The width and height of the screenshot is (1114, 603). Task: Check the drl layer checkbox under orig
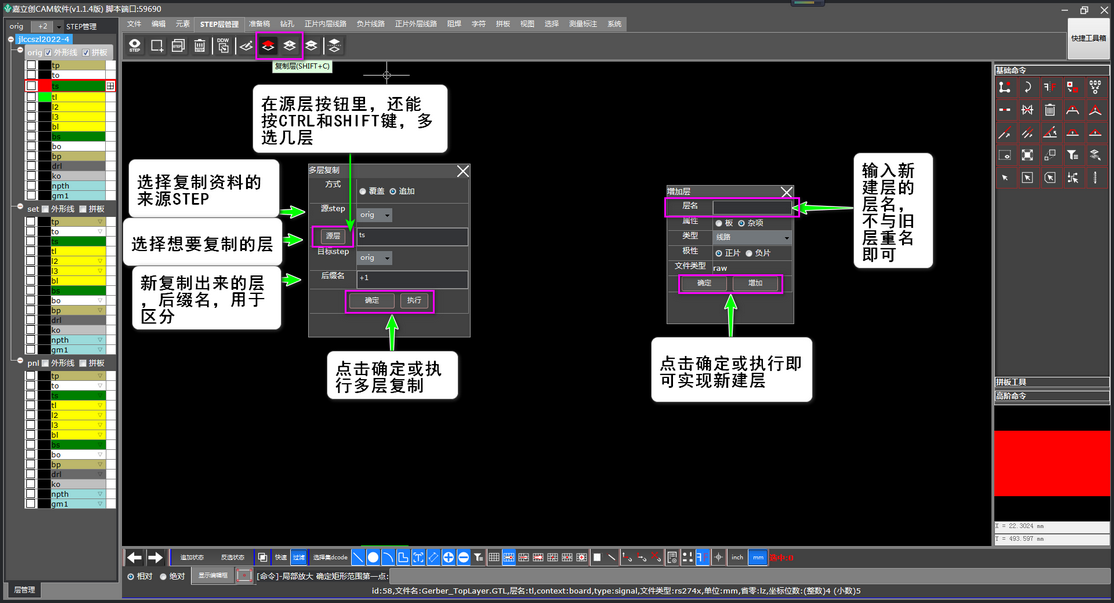(x=31, y=165)
